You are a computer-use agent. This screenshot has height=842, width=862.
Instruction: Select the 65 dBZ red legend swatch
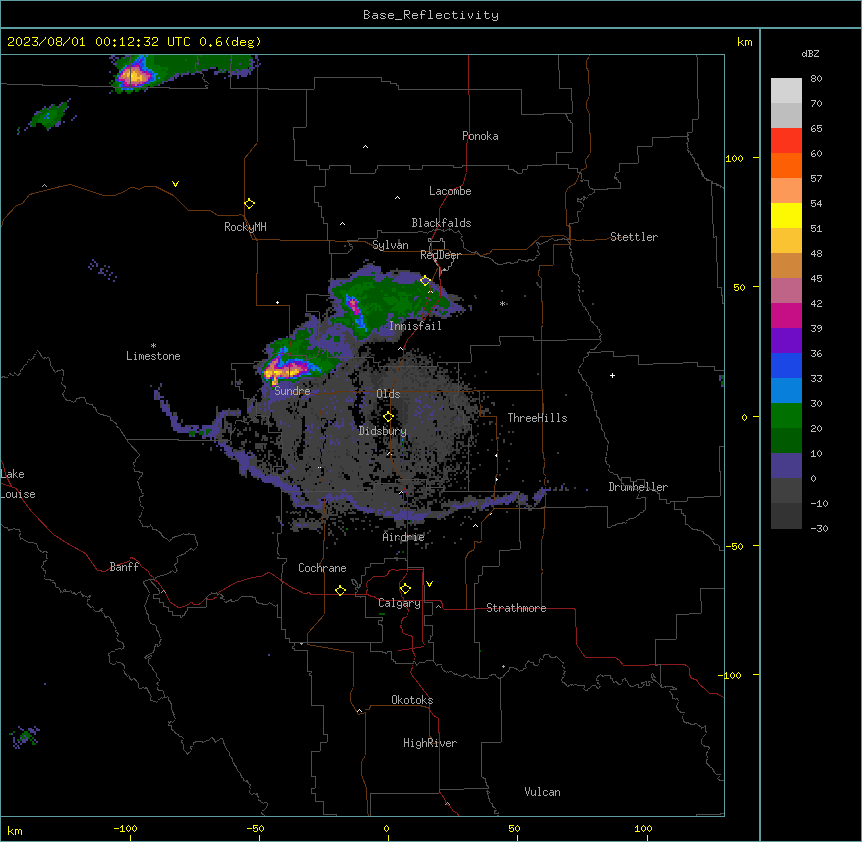click(x=786, y=141)
